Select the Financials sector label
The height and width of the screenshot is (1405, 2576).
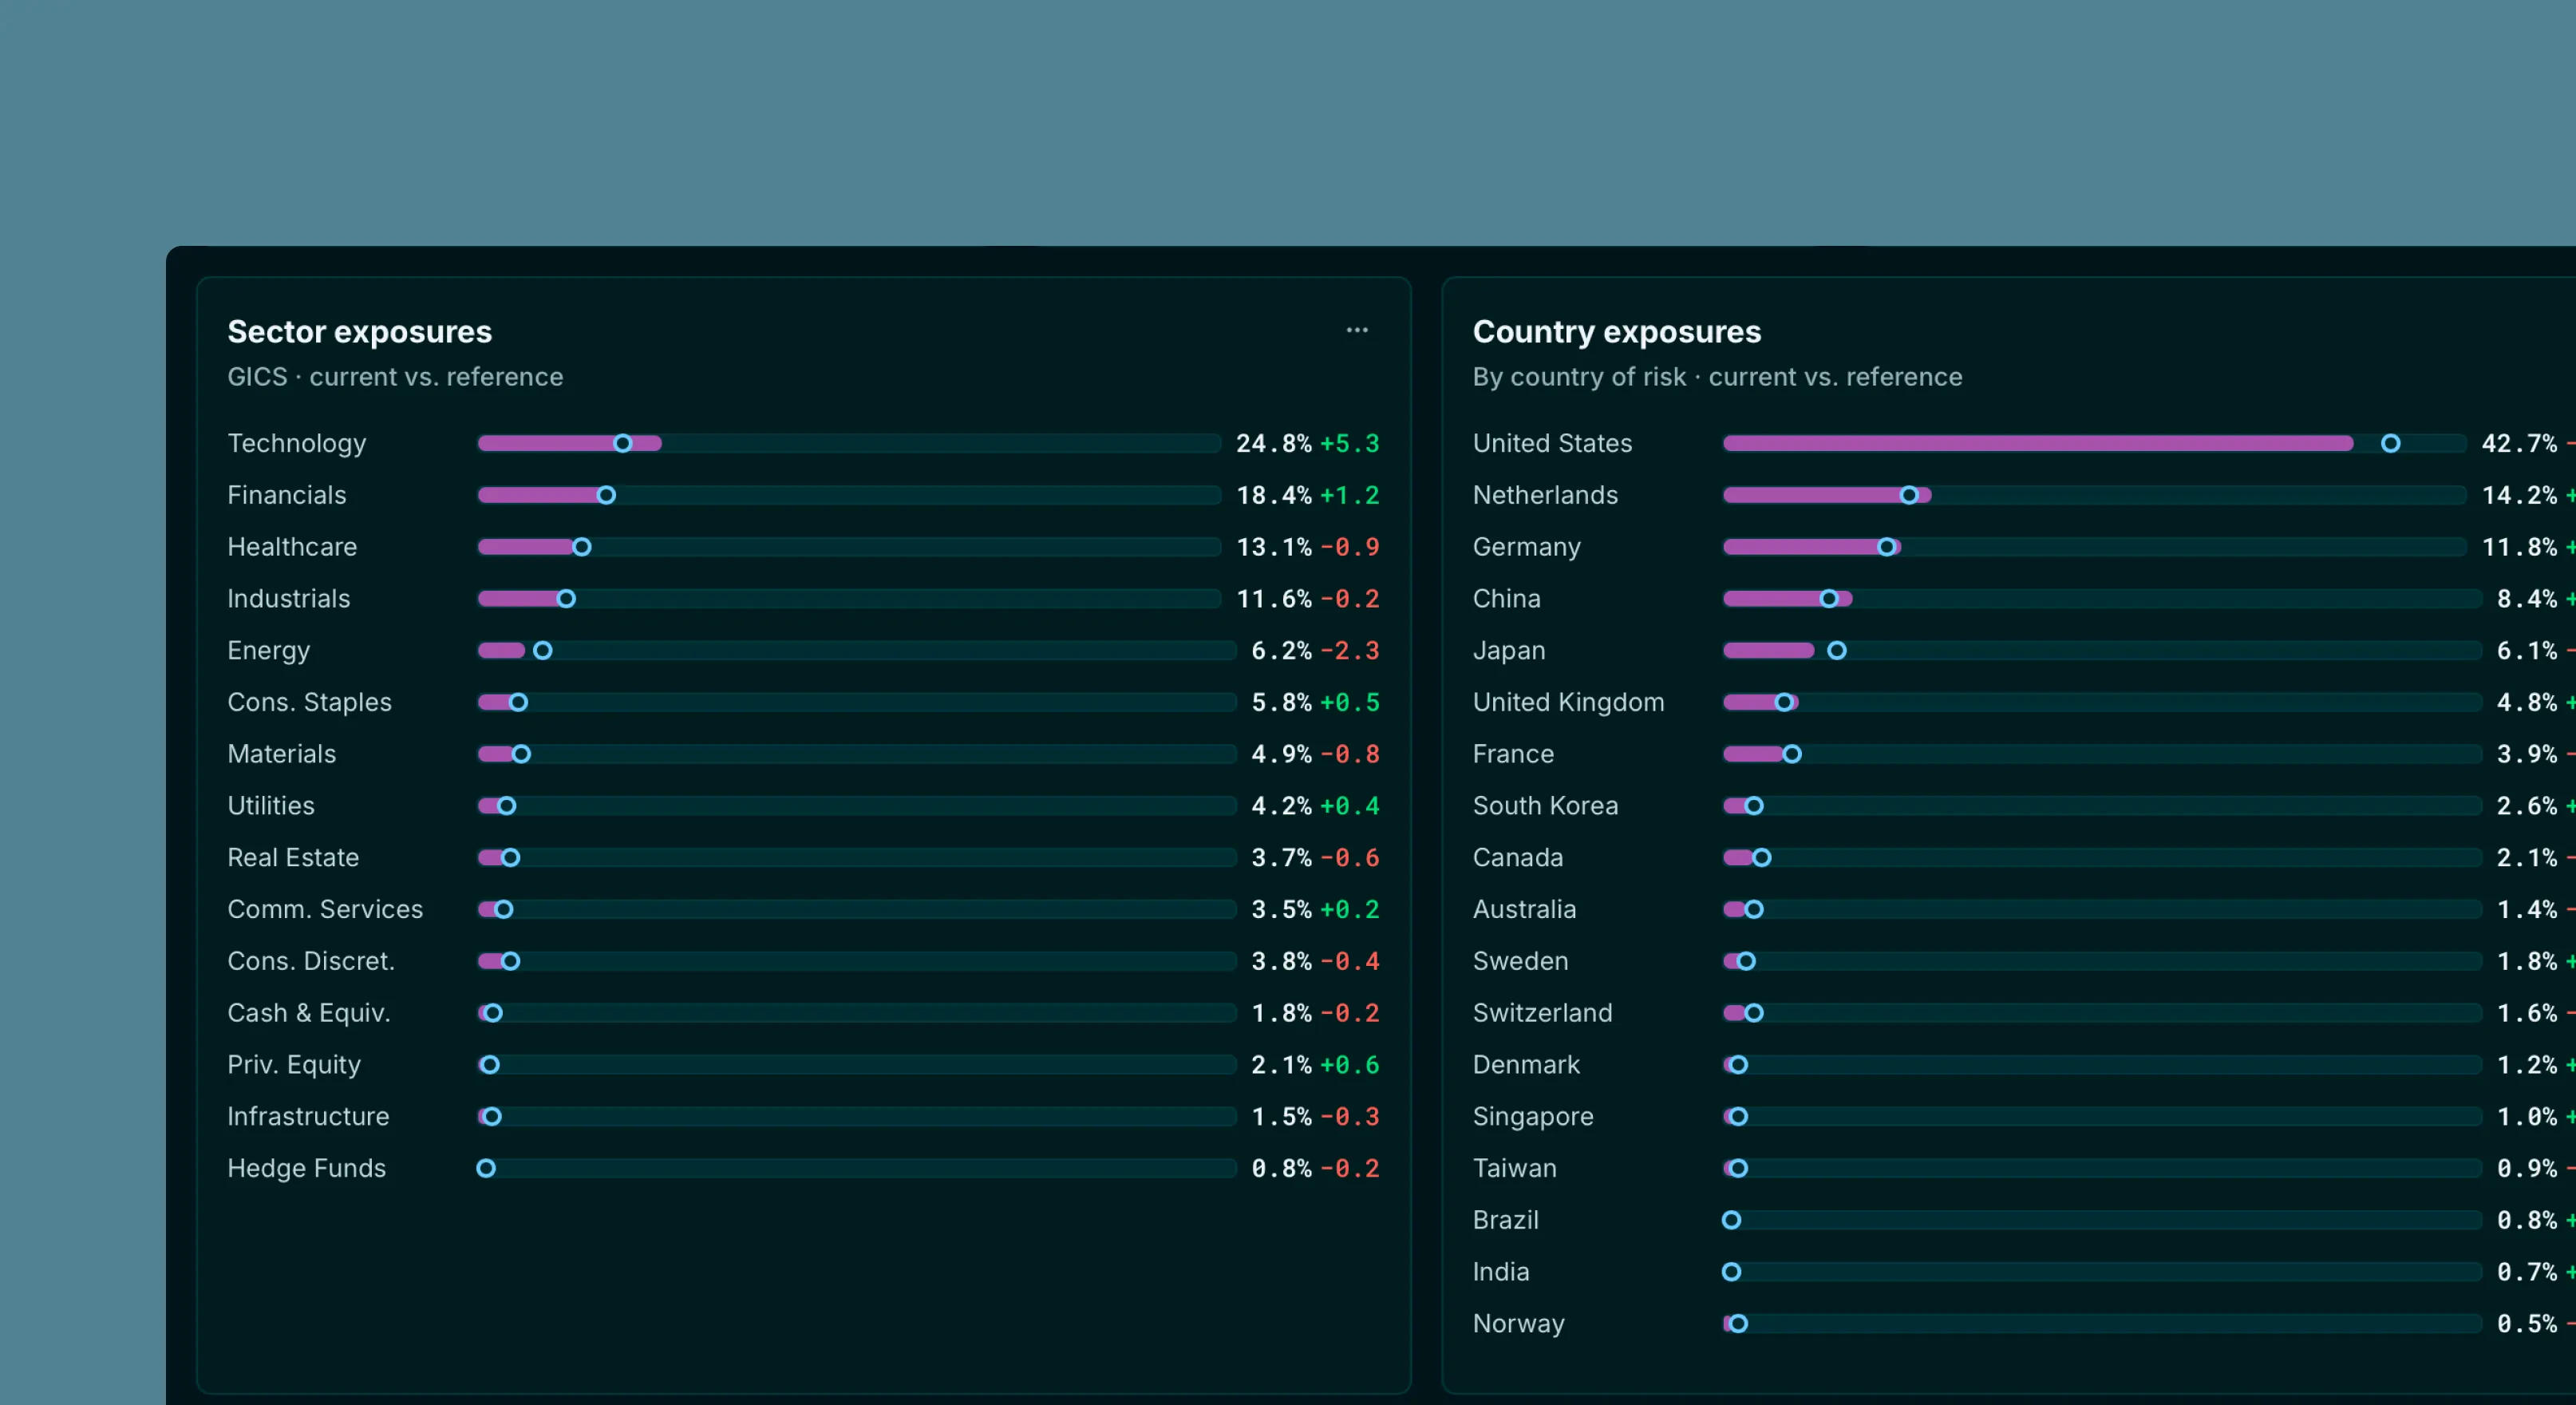tap(286, 495)
